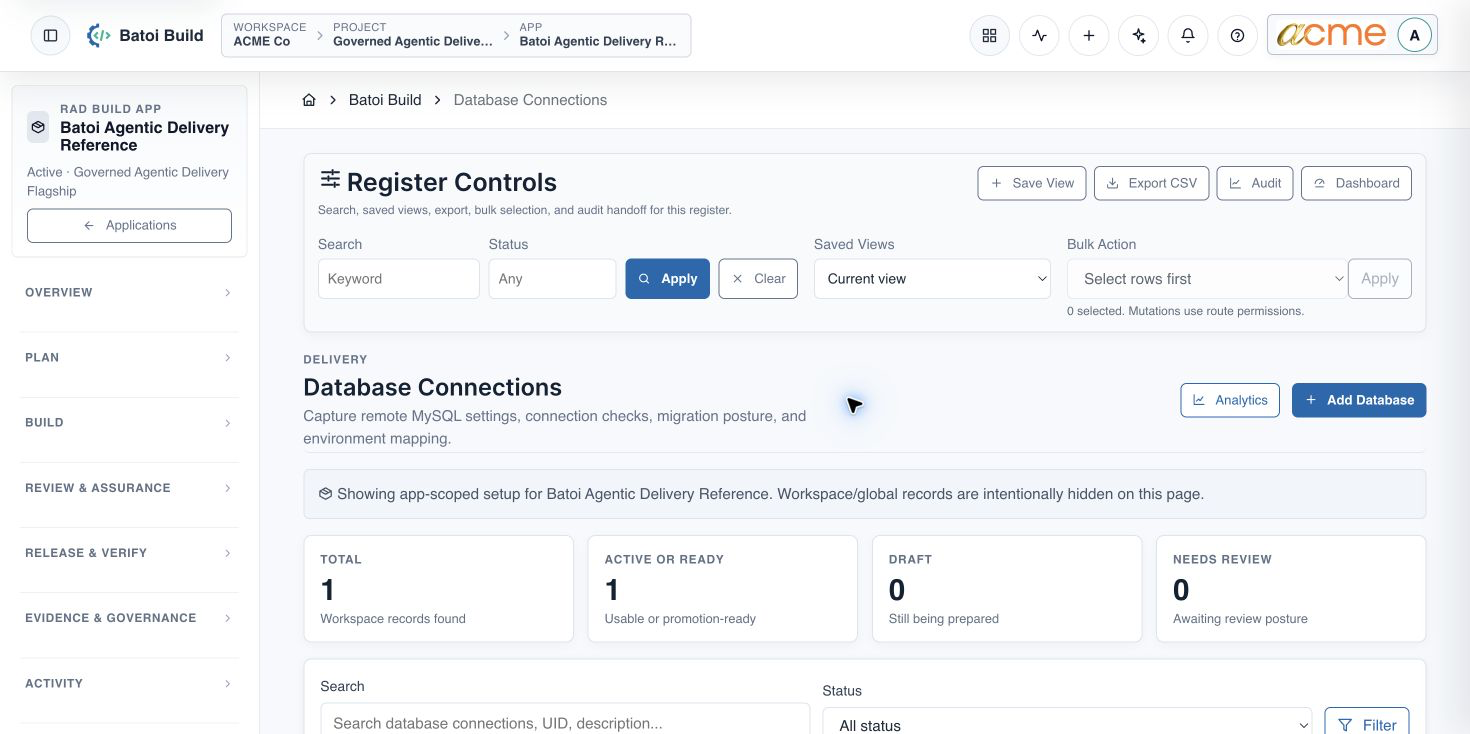This screenshot has width=1470, height=734.
Task: Focus the Status Any field
Action: [x=552, y=279]
